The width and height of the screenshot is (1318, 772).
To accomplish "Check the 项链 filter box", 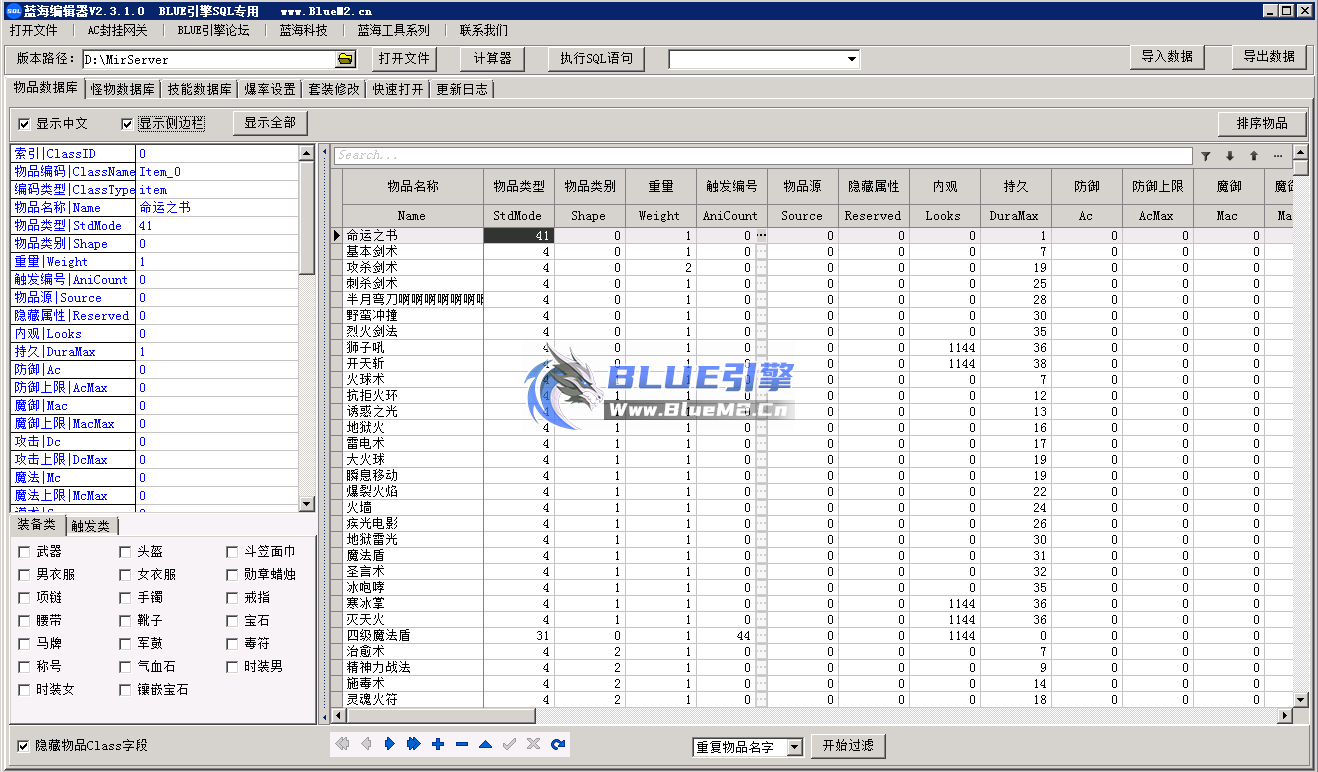I will (x=24, y=598).
